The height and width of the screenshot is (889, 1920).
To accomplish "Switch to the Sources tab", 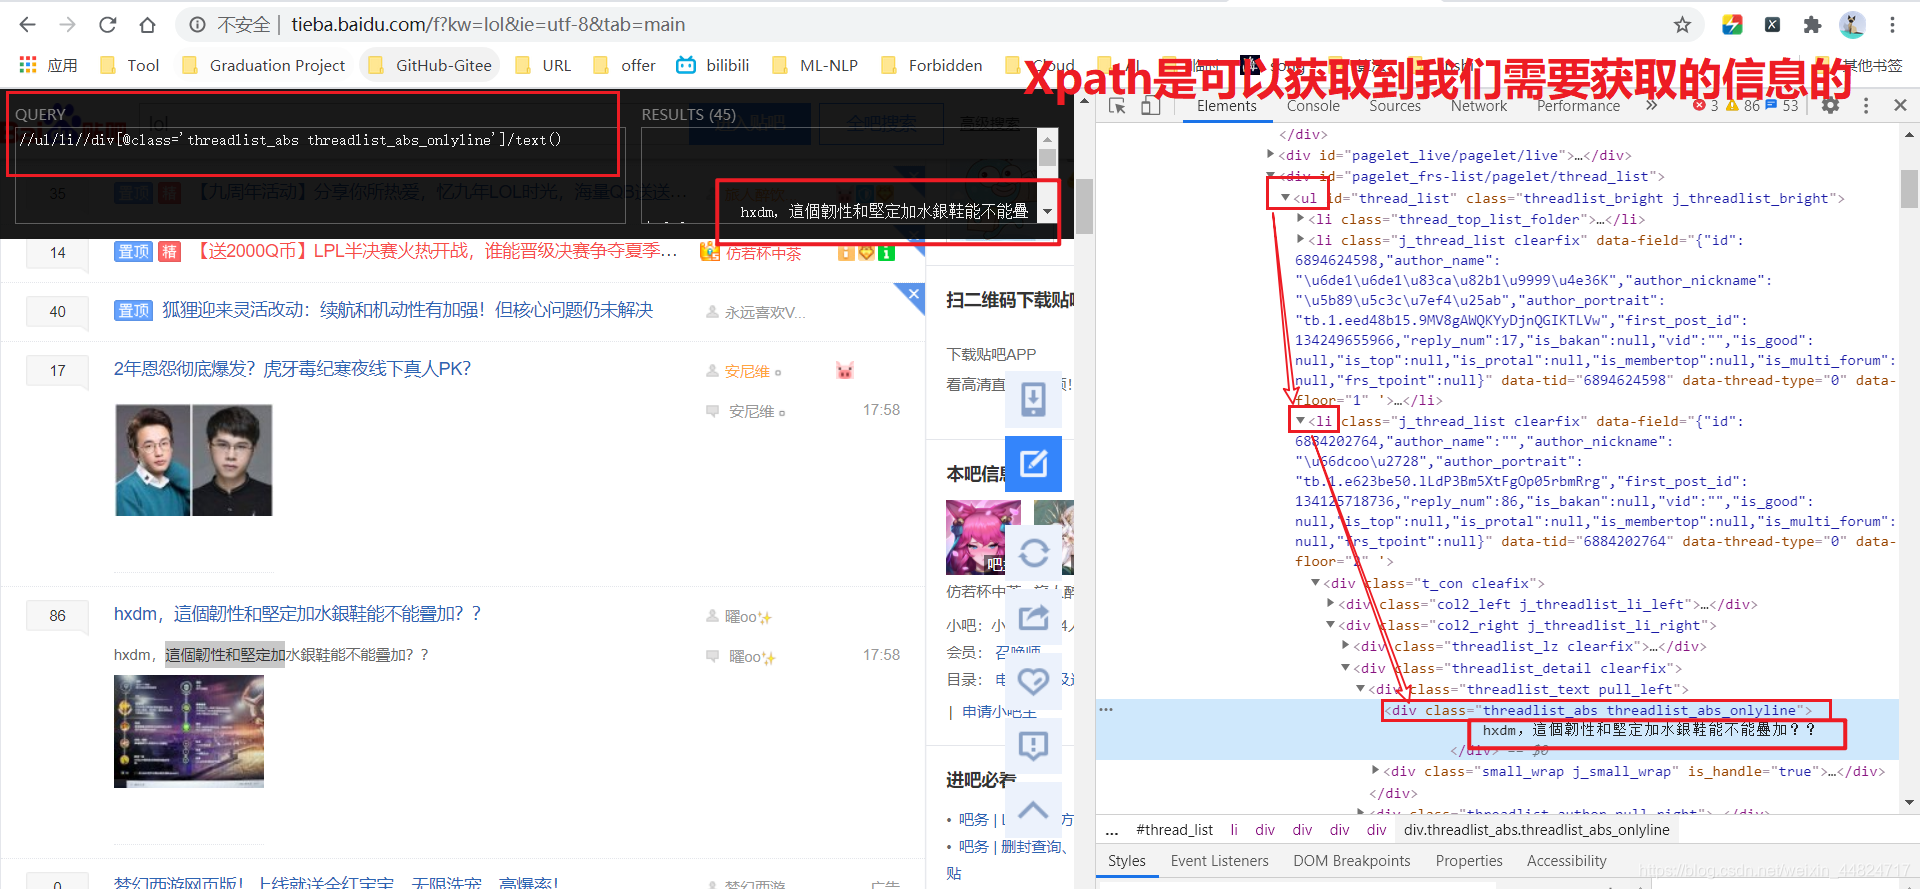I will pyautogui.click(x=1394, y=106).
